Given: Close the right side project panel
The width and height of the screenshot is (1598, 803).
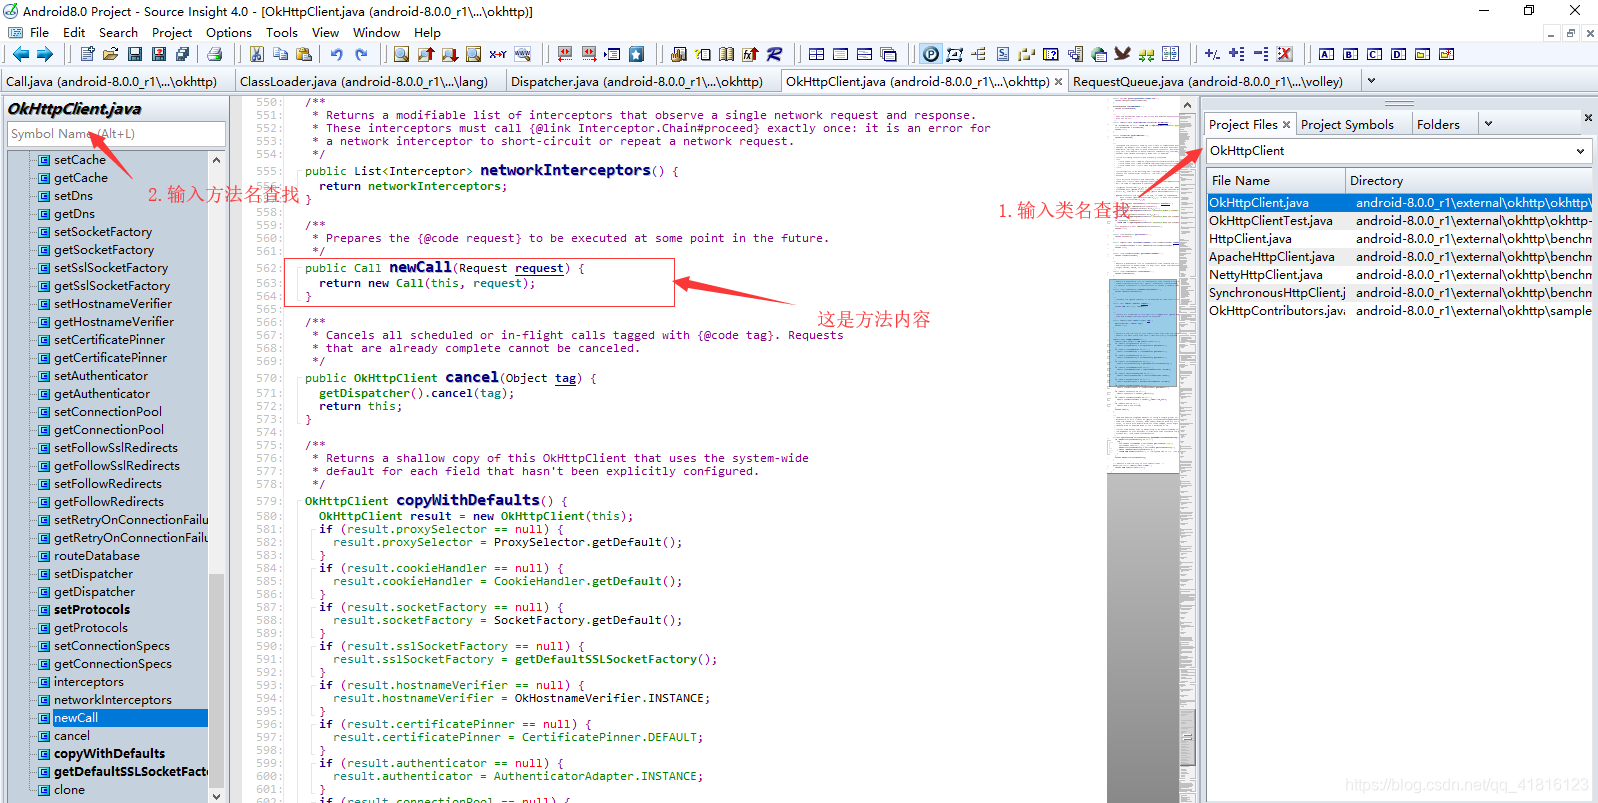Looking at the screenshot, I should [1588, 118].
